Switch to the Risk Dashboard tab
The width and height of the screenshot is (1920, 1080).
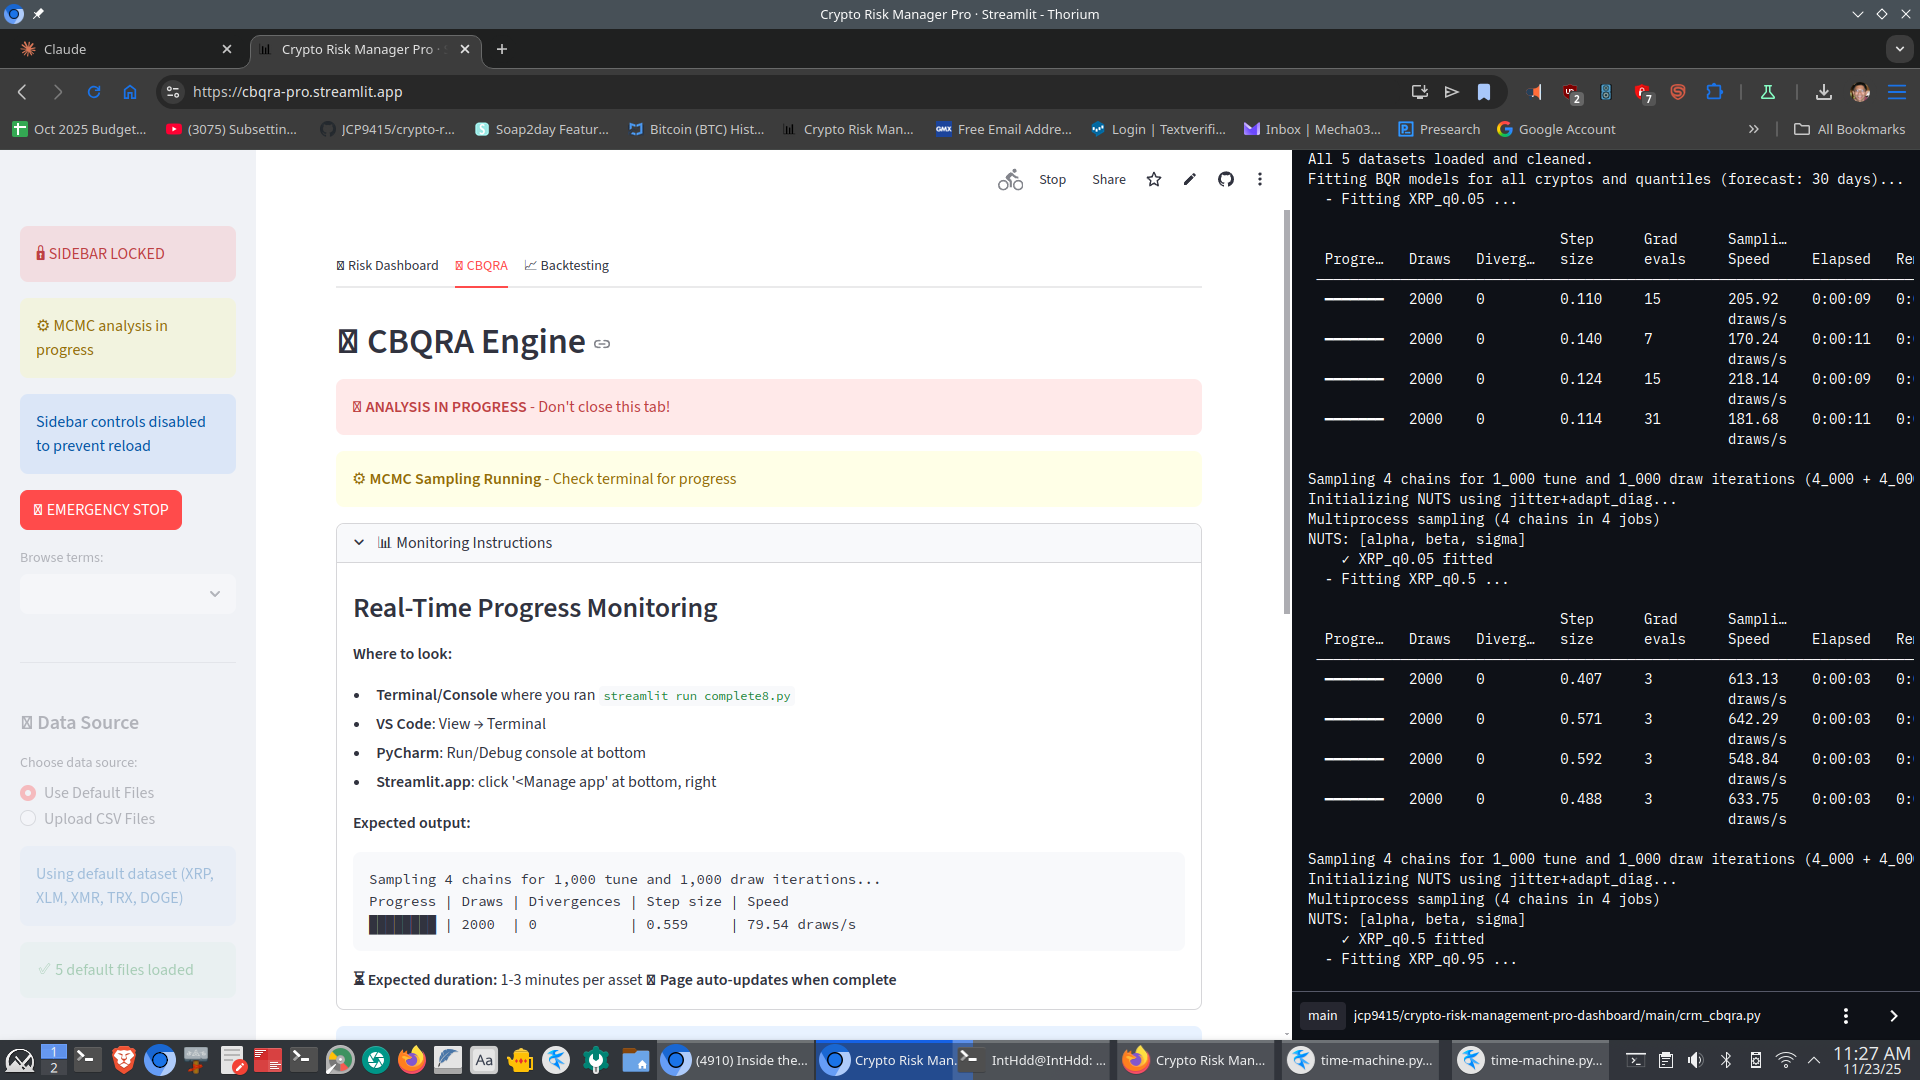tap(387, 265)
